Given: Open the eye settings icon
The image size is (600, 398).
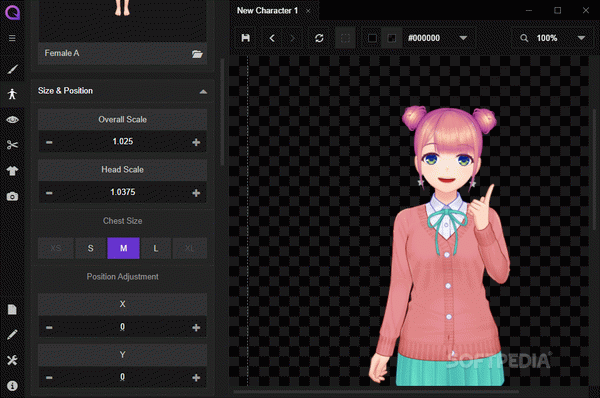Looking at the screenshot, I should (x=12, y=120).
